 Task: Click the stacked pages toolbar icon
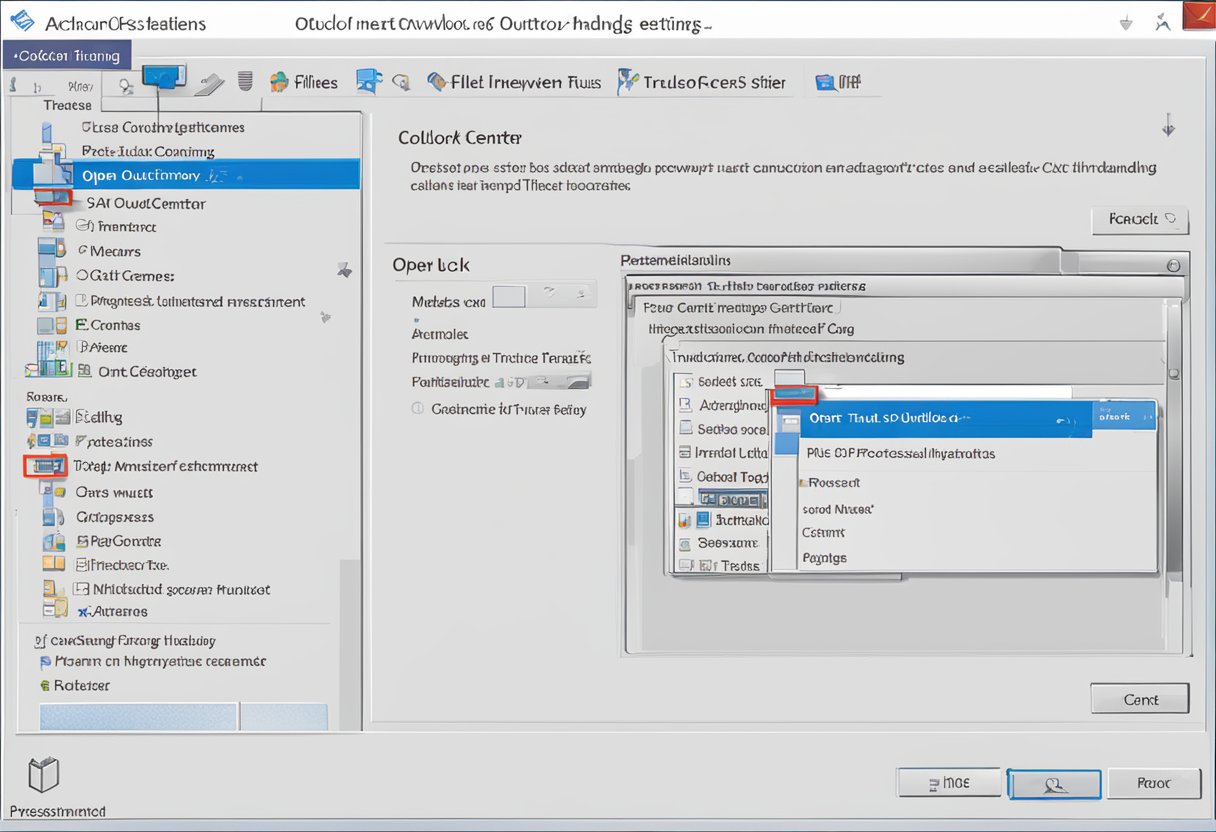point(245,81)
